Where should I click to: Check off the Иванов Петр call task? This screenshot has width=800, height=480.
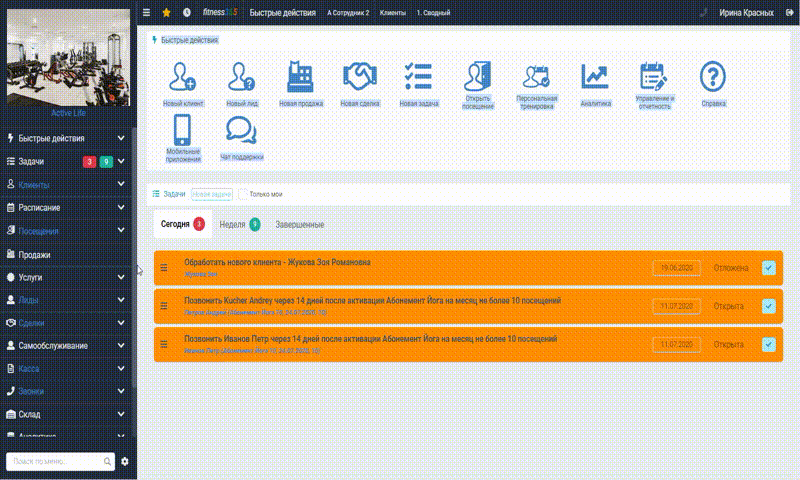pyautogui.click(x=768, y=345)
